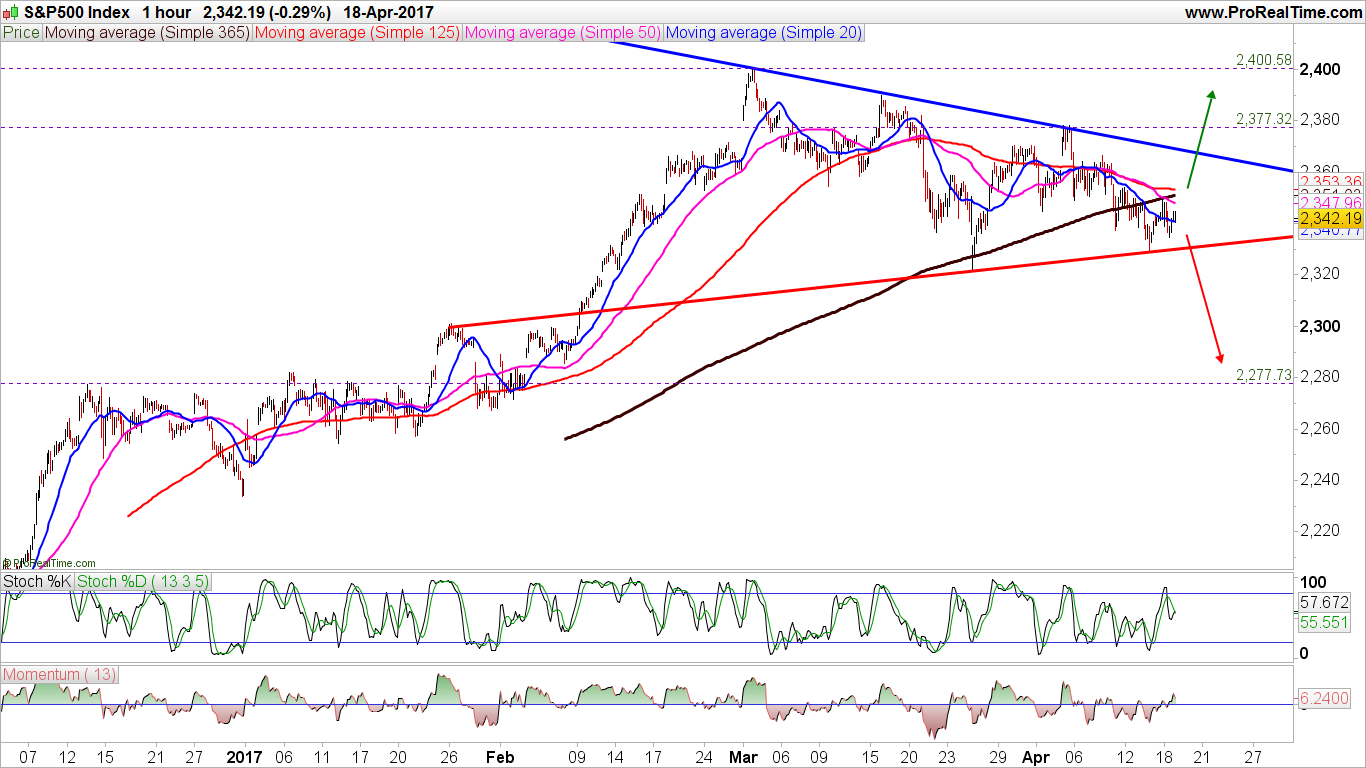1366x768 pixels.
Task: Click the 2,240 price axis label
Action: (1320, 479)
